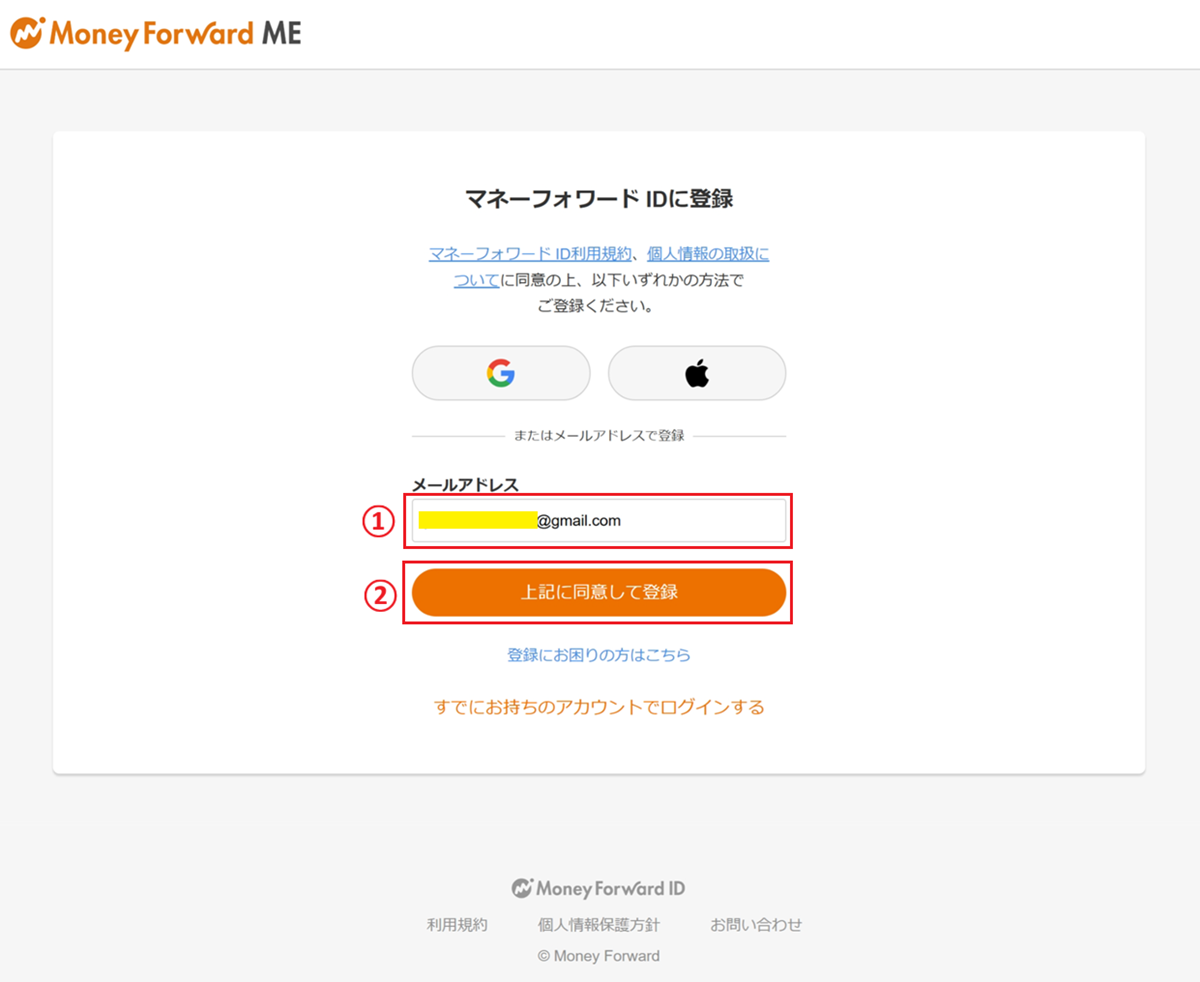Image resolution: width=1200 pixels, height=982 pixels.
Task: Open the footer 個人情報保護方針 link
Action: (x=598, y=924)
